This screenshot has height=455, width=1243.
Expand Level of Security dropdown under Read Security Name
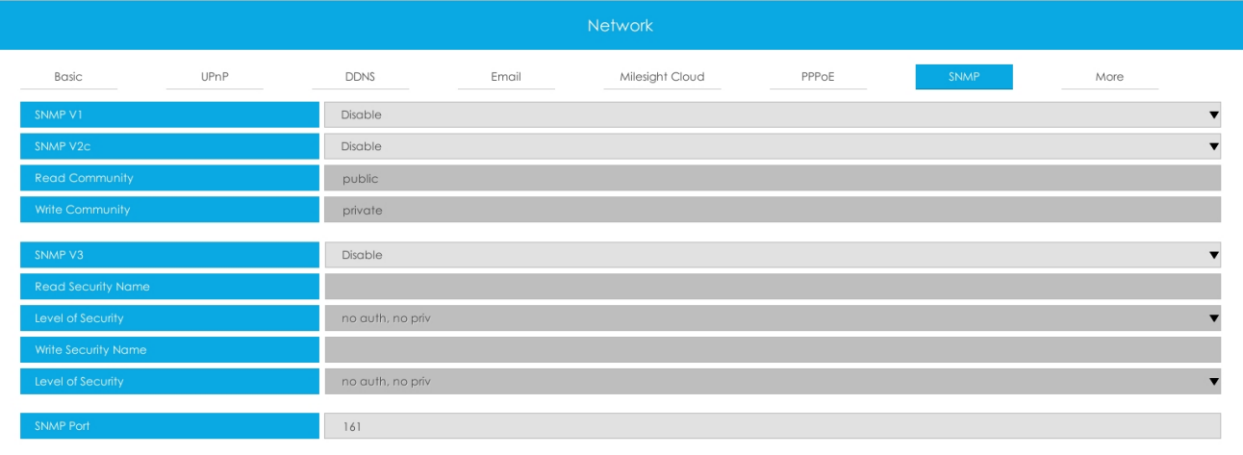[x=772, y=318]
